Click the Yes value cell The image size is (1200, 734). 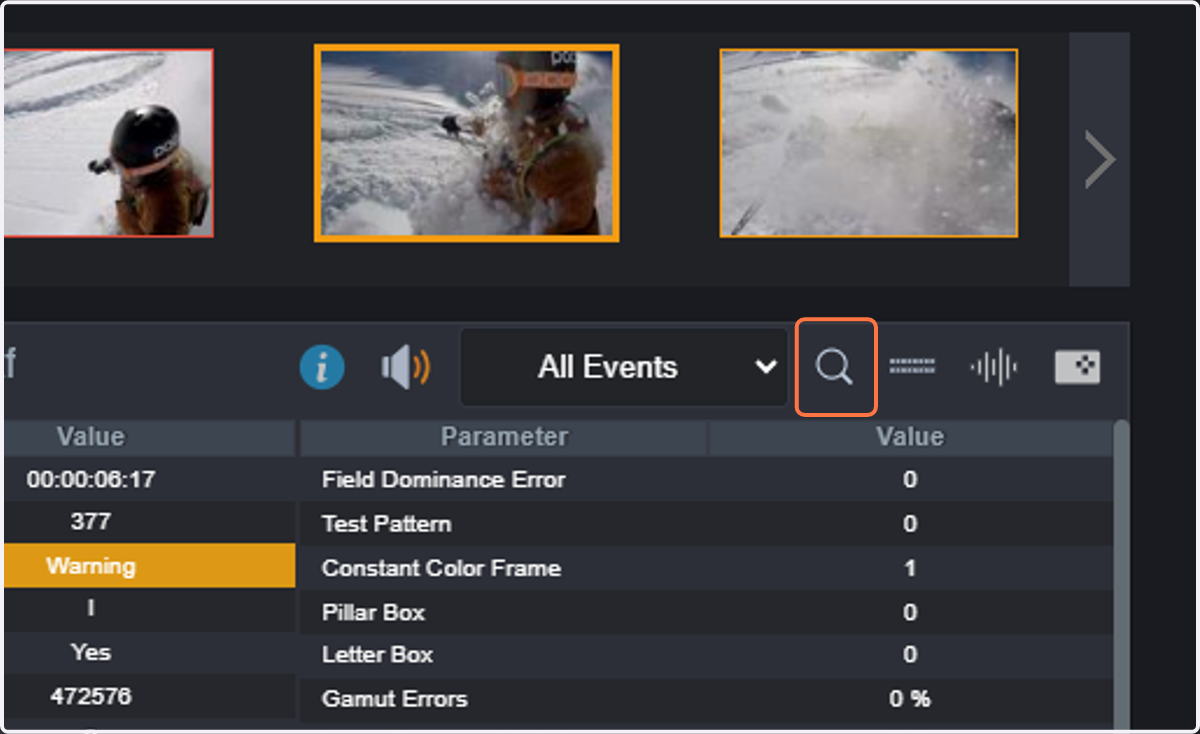tap(91, 653)
